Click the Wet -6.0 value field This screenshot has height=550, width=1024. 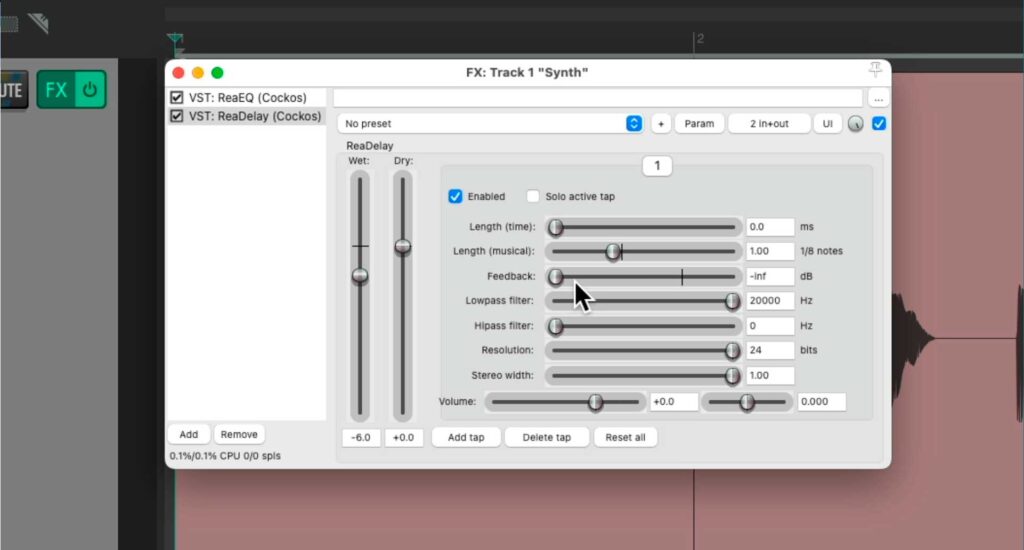point(360,438)
